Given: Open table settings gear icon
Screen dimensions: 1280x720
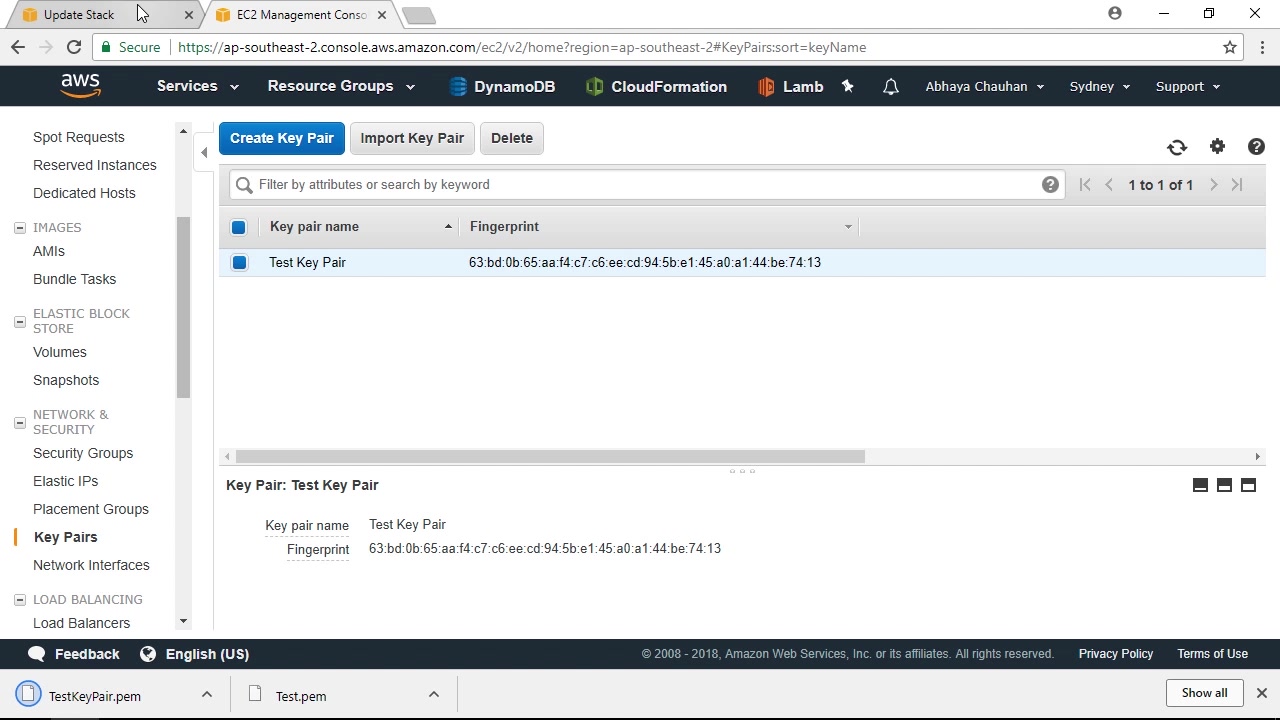Looking at the screenshot, I should pyautogui.click(x=1217, y=146).
